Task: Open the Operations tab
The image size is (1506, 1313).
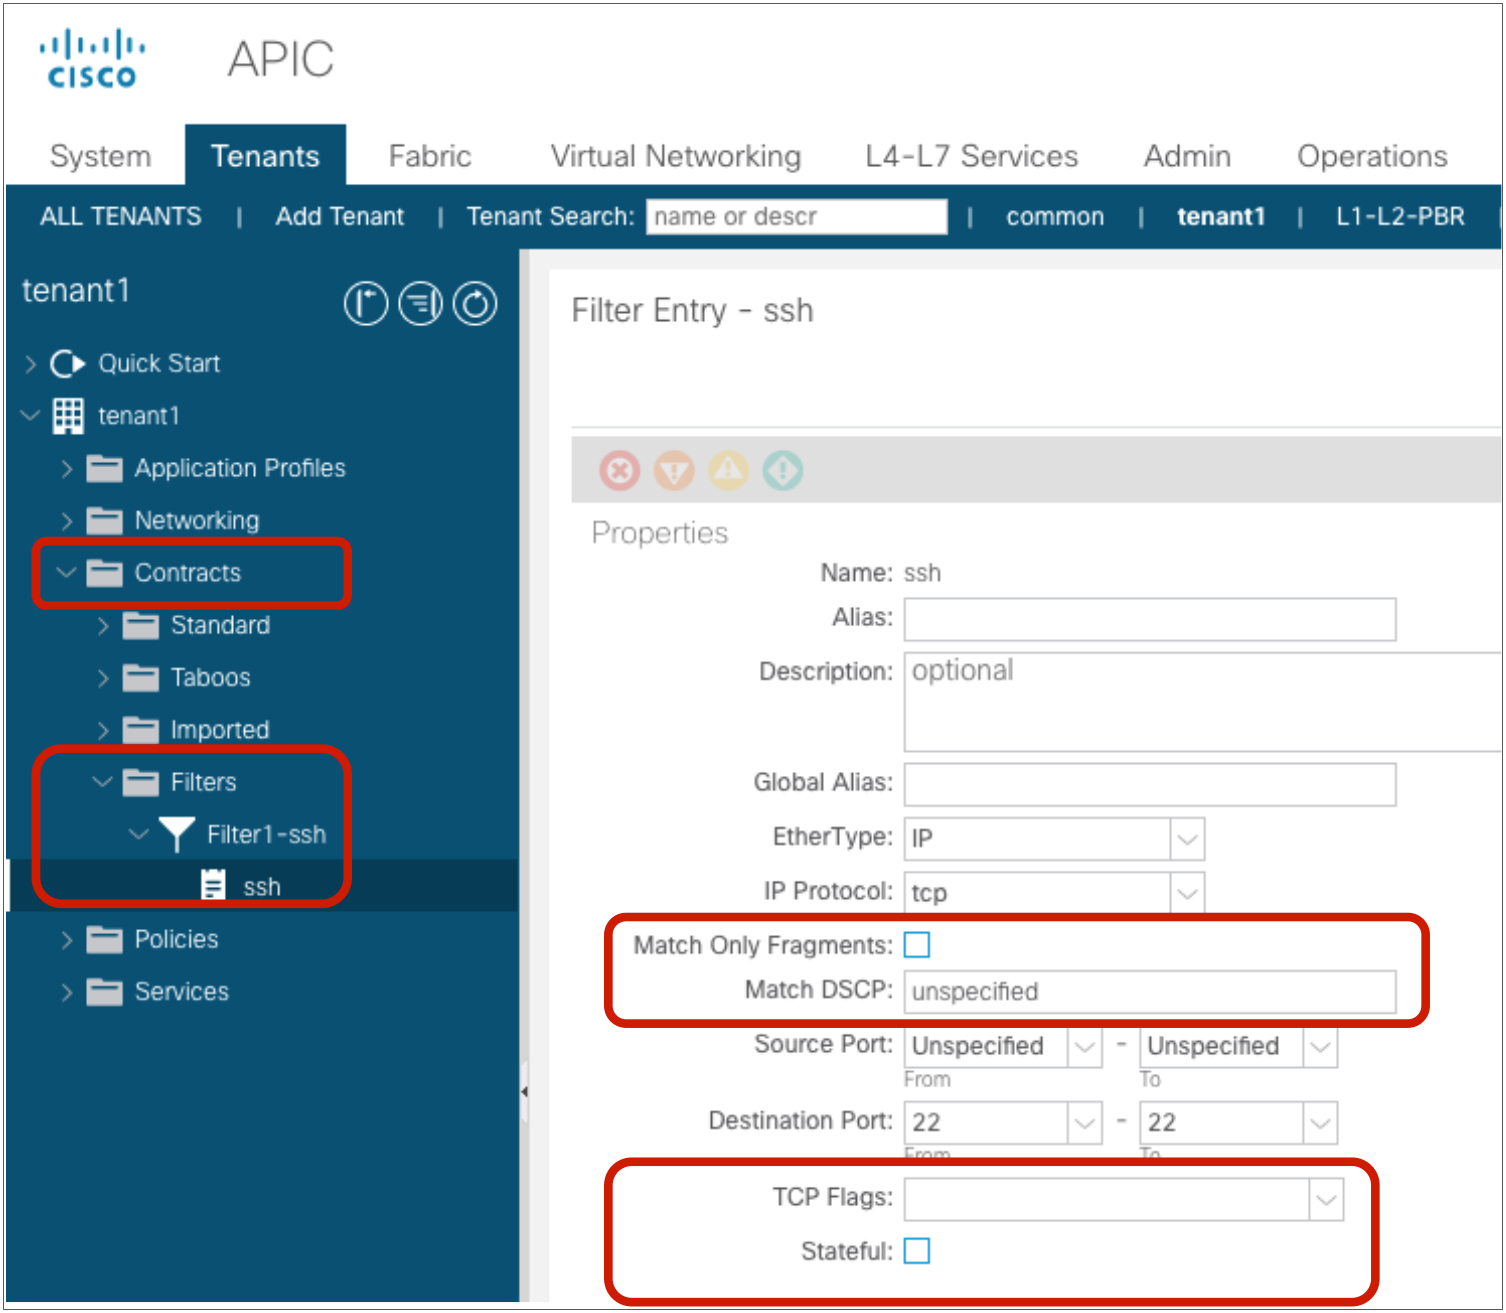Action: 1372,156
